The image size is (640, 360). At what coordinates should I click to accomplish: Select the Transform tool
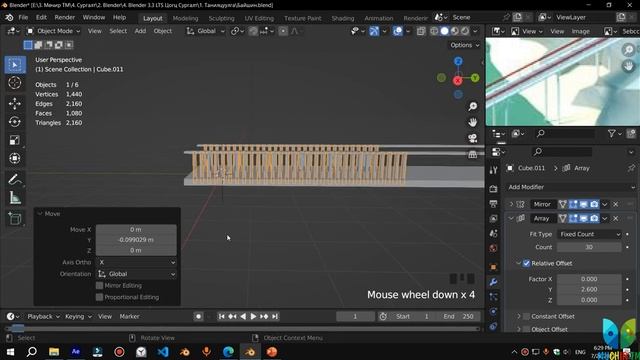point(15,158)
